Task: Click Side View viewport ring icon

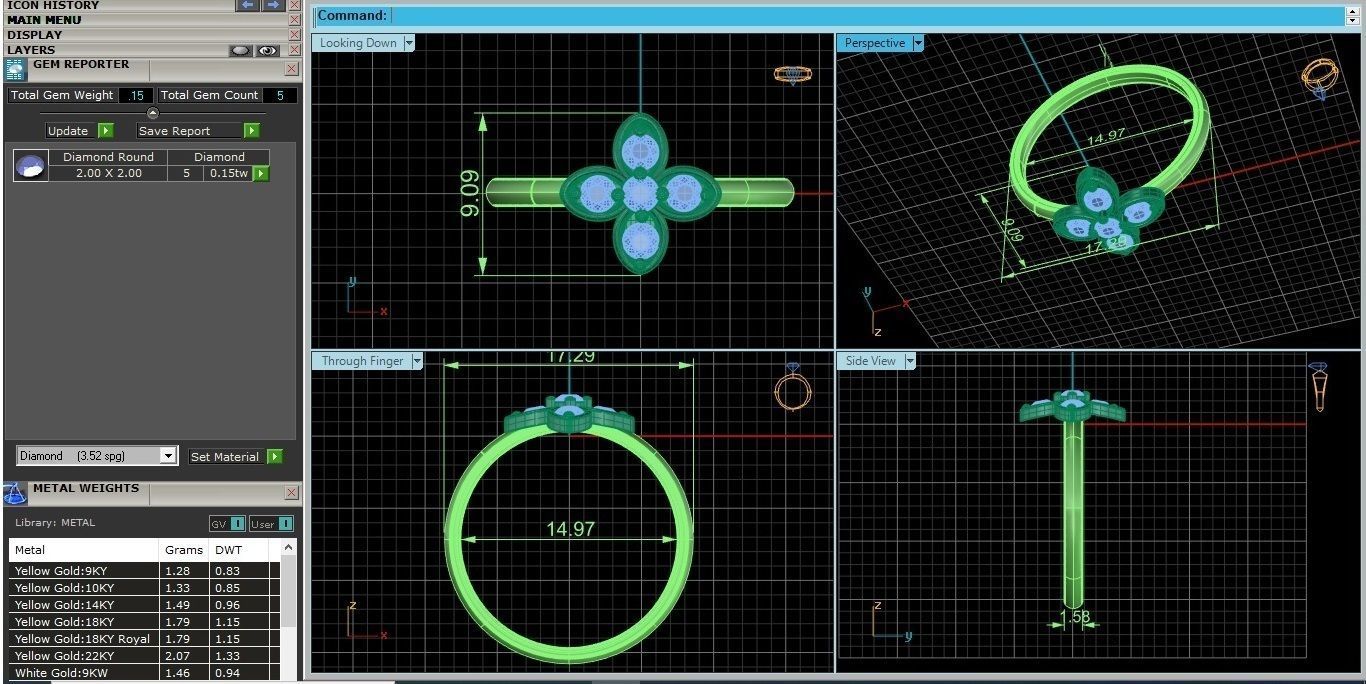Action: pos(1319,386)
